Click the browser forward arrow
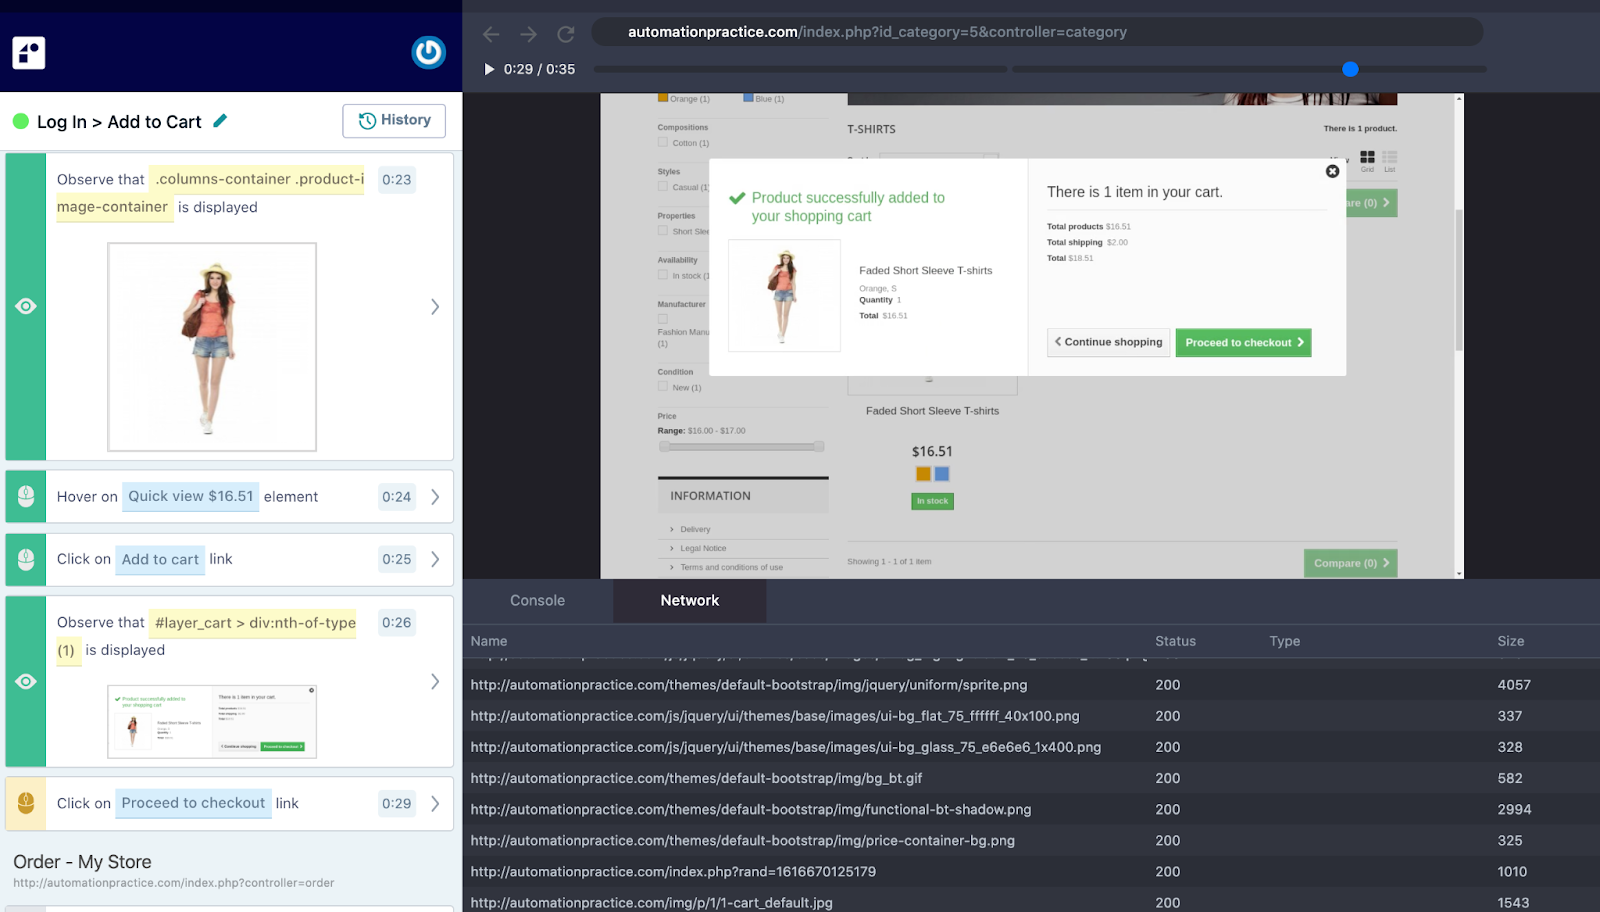 [529, 34]
